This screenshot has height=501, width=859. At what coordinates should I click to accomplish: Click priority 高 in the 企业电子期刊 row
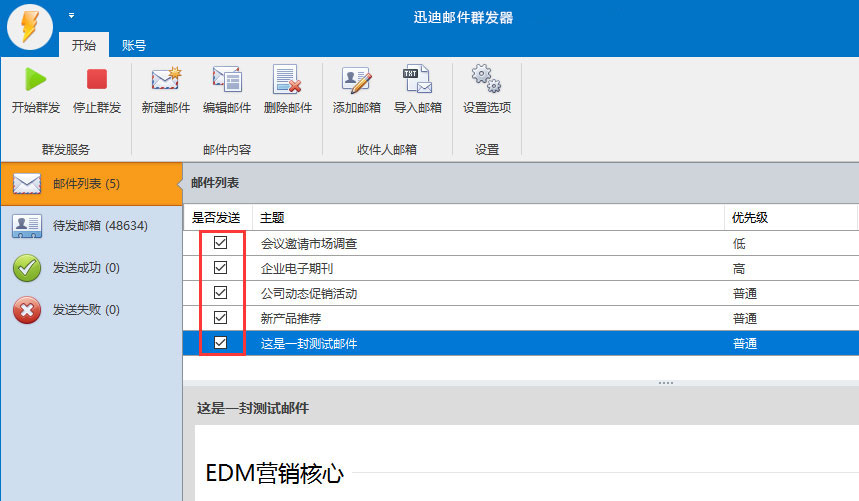[739, 269]
